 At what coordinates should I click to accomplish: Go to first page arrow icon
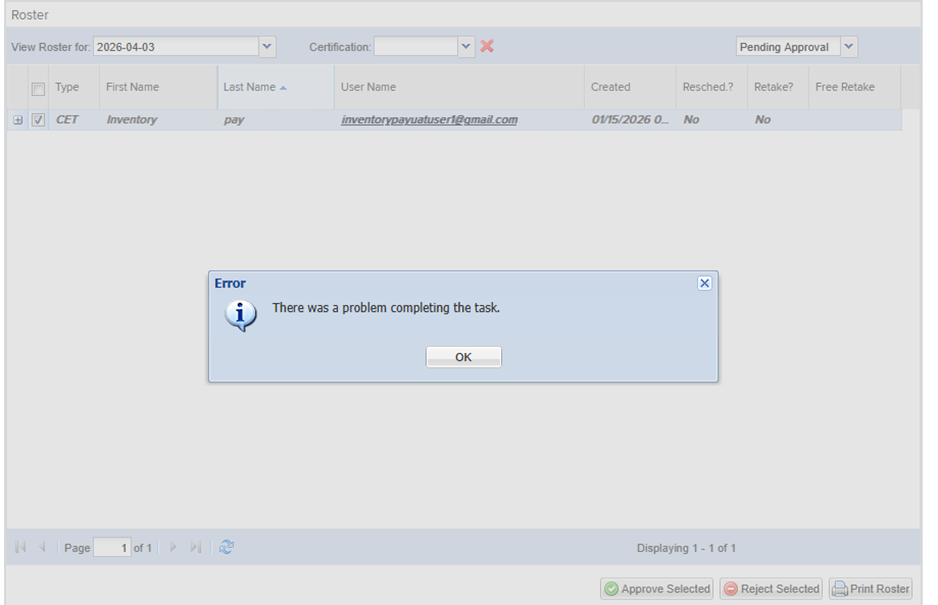pyautogui.click(x=21, y=547)
